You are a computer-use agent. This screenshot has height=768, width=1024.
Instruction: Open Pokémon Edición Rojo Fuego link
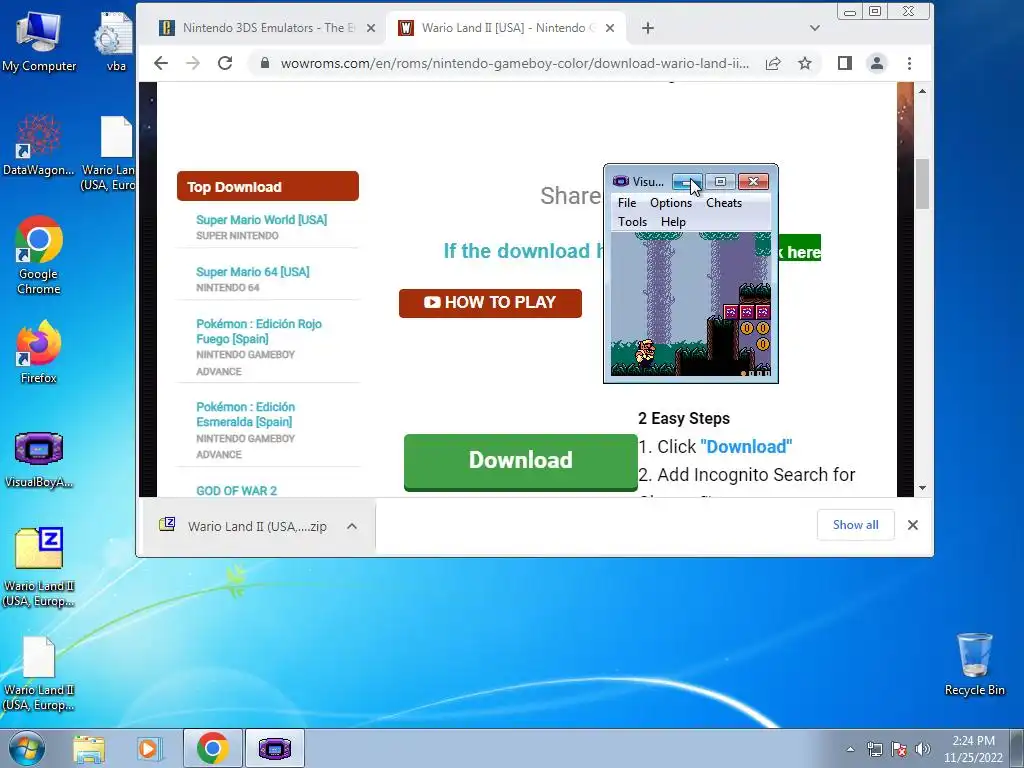[x=259, y=331]
